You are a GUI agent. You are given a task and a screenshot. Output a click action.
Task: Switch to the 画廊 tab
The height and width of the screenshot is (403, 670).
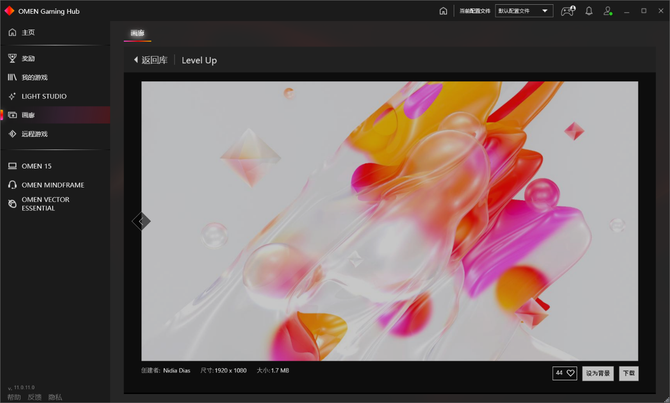point(137,33)
